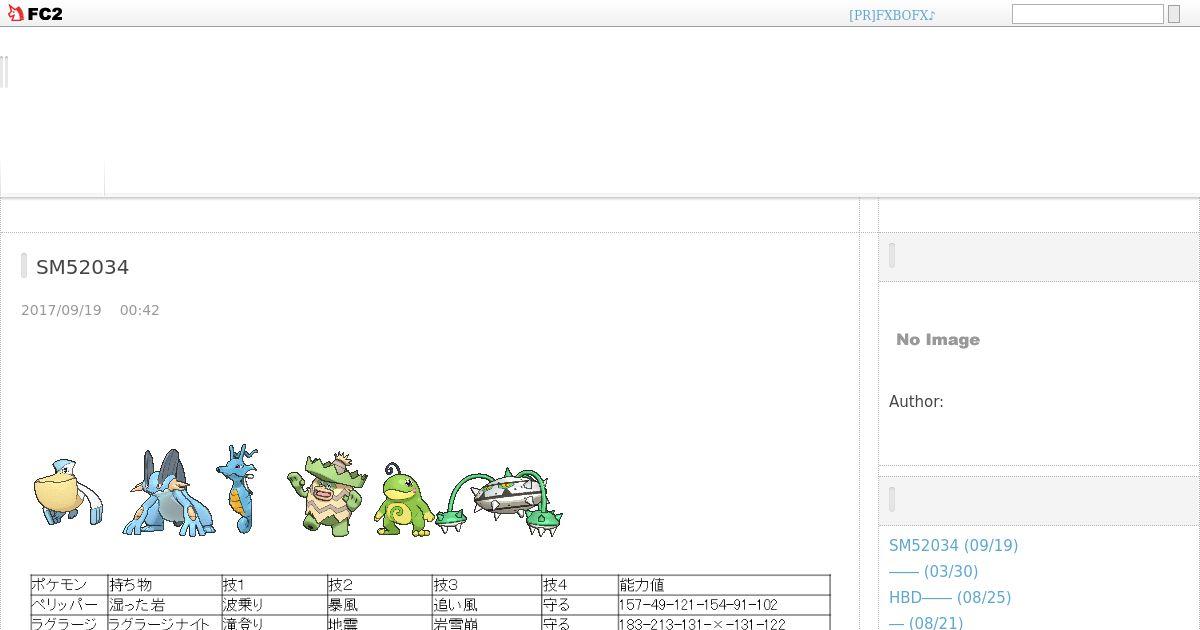Image resolution: width=1200 pixels, height=630 pixels.
Task: Click the Author: label in sidebar
Action: tap(916, 402)
